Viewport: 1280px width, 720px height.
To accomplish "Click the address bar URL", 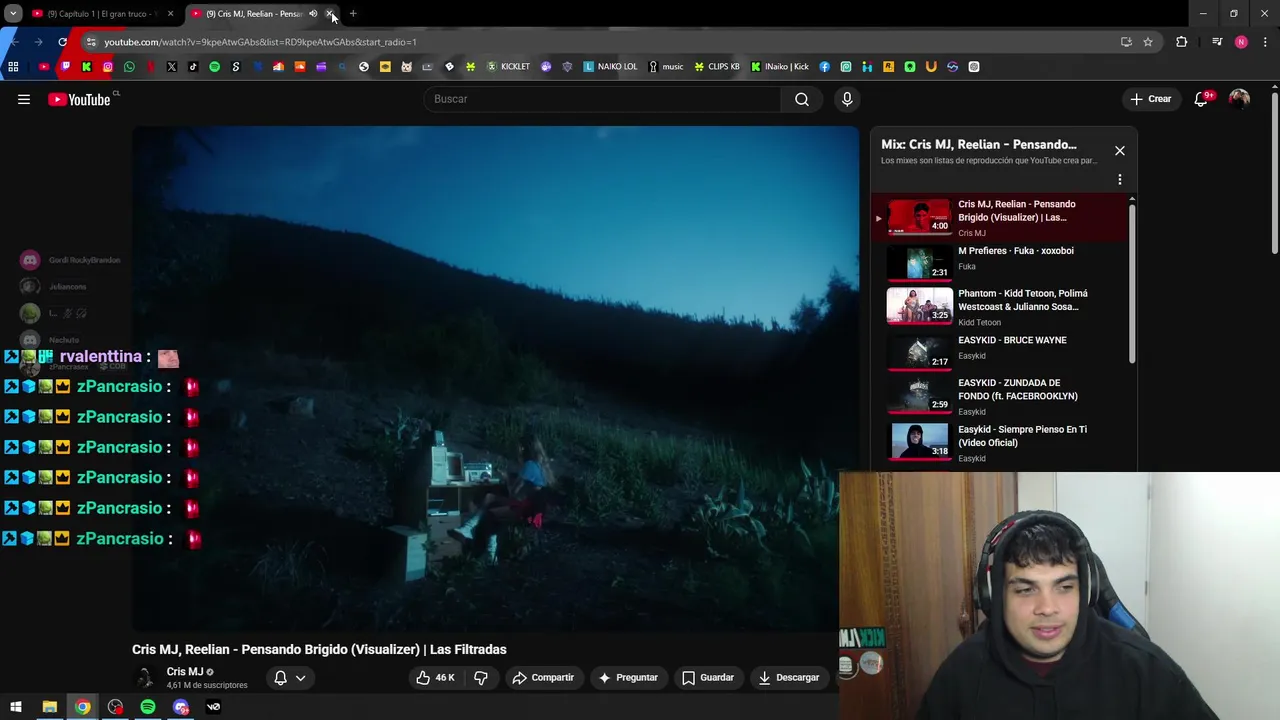I will tap(260, 42).
